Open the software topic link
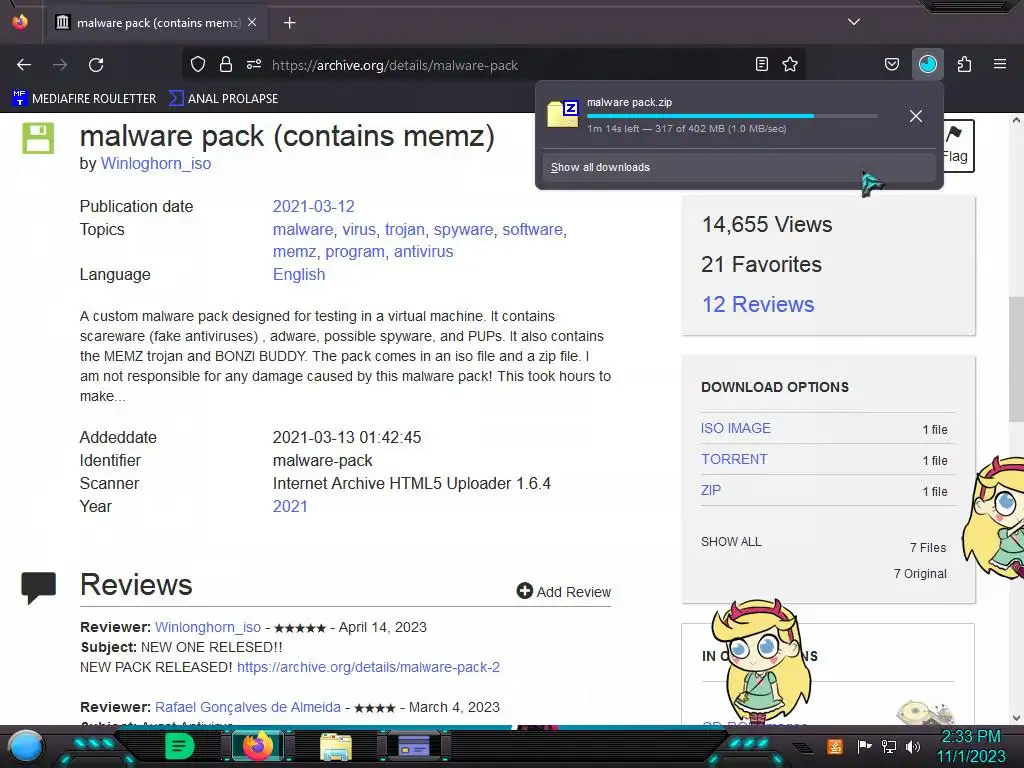Viewport: 1024px width, 768px height. coord(532,230)
